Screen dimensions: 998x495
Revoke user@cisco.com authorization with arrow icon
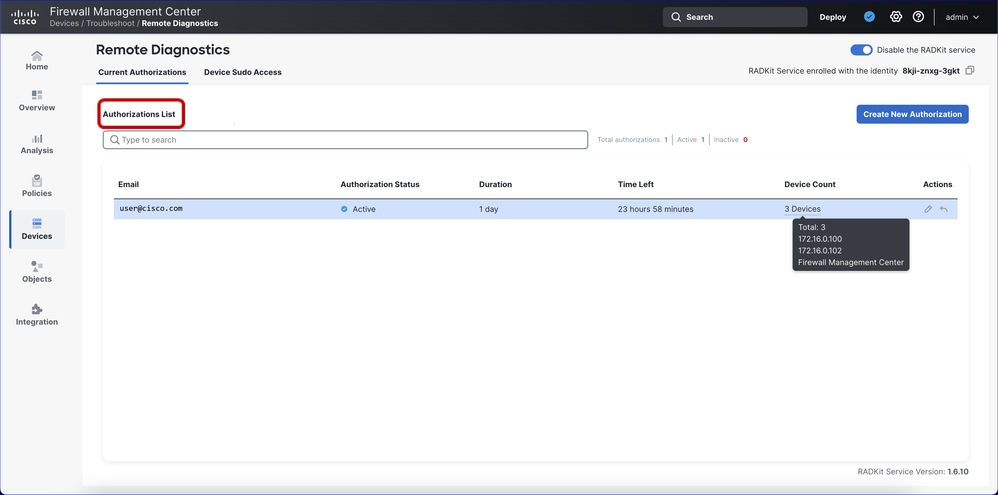click(944, 209)
